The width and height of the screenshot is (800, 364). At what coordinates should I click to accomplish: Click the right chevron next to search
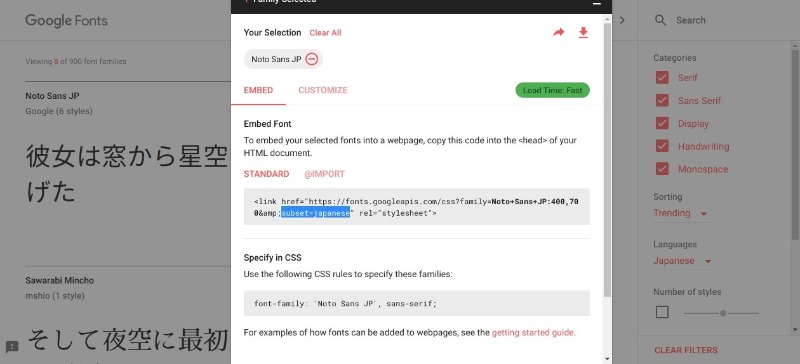(622, 20)
